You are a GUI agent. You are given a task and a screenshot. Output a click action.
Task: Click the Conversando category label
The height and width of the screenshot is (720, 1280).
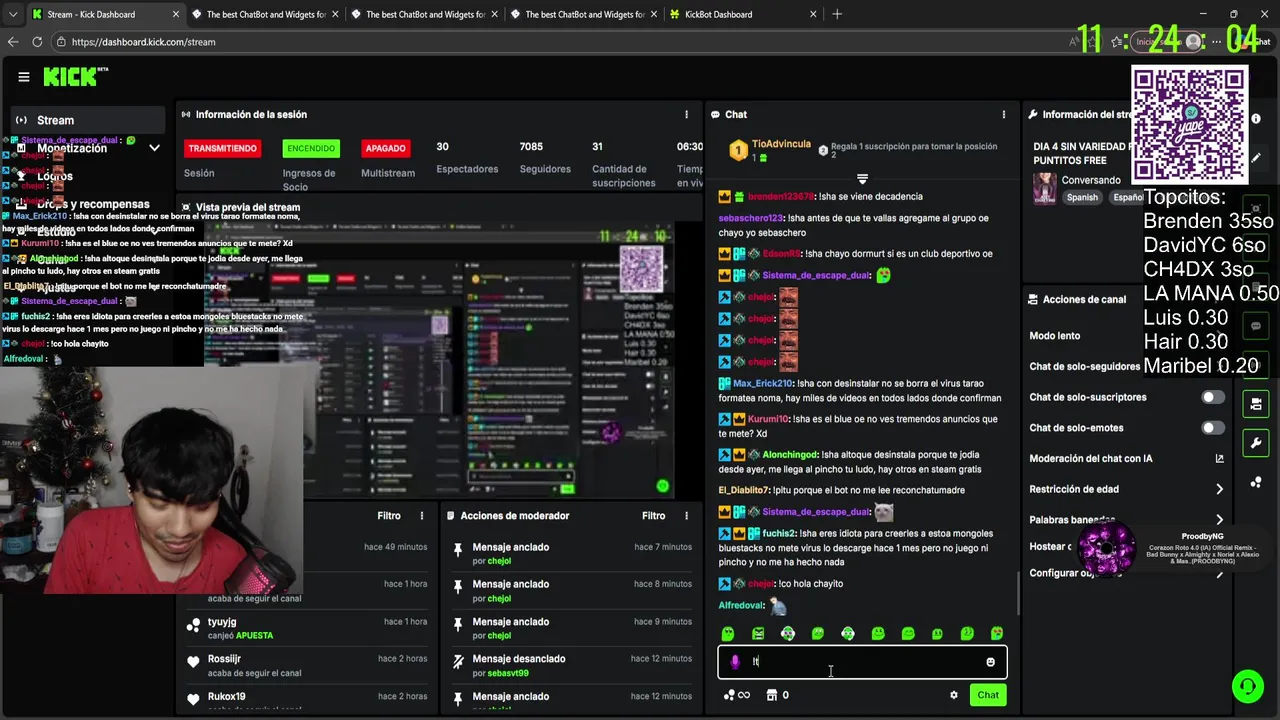(1091, 181)
